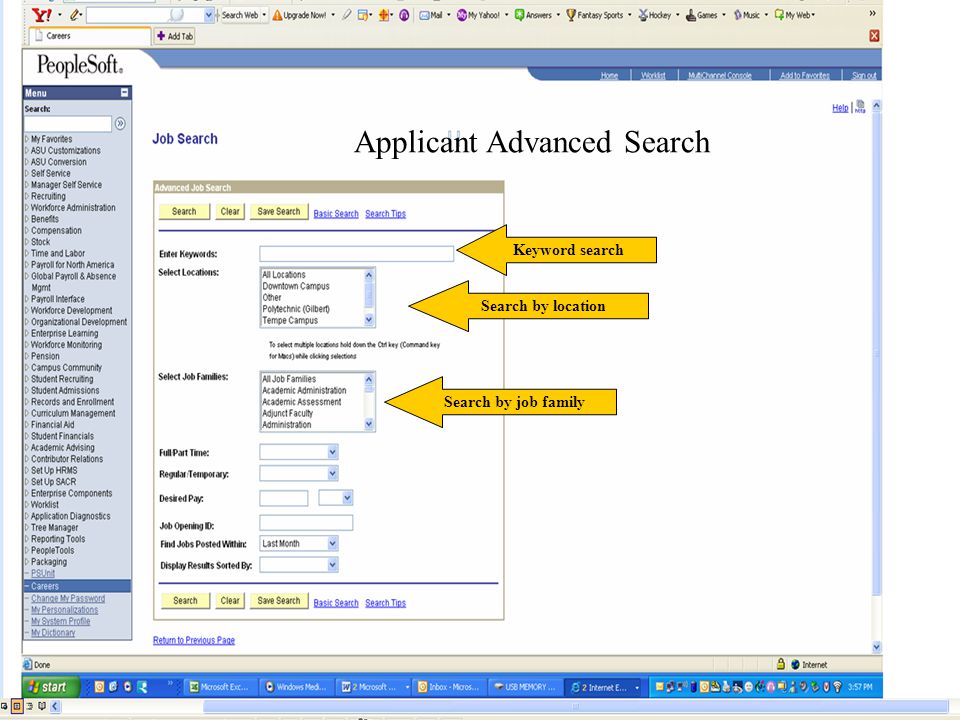Click the top Basic Search link

(336, 214)
